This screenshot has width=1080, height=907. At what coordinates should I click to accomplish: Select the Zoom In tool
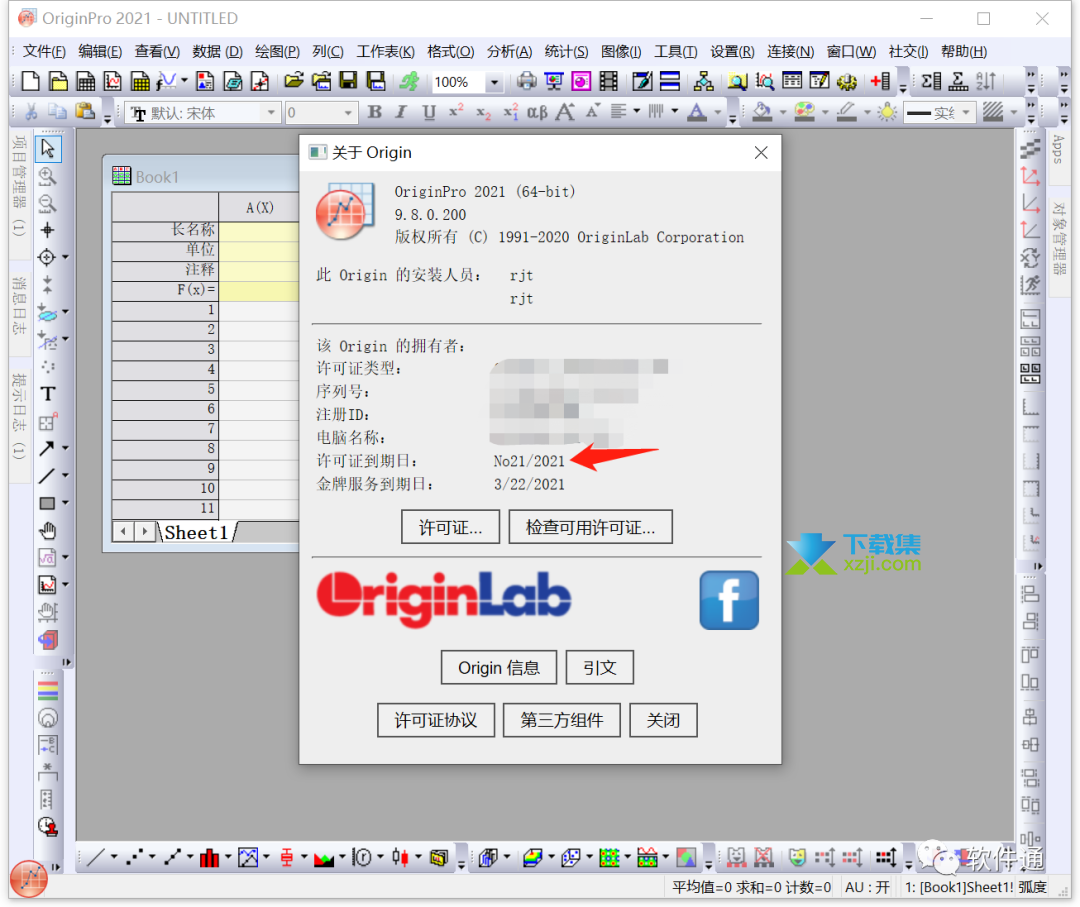pos(48,176)
